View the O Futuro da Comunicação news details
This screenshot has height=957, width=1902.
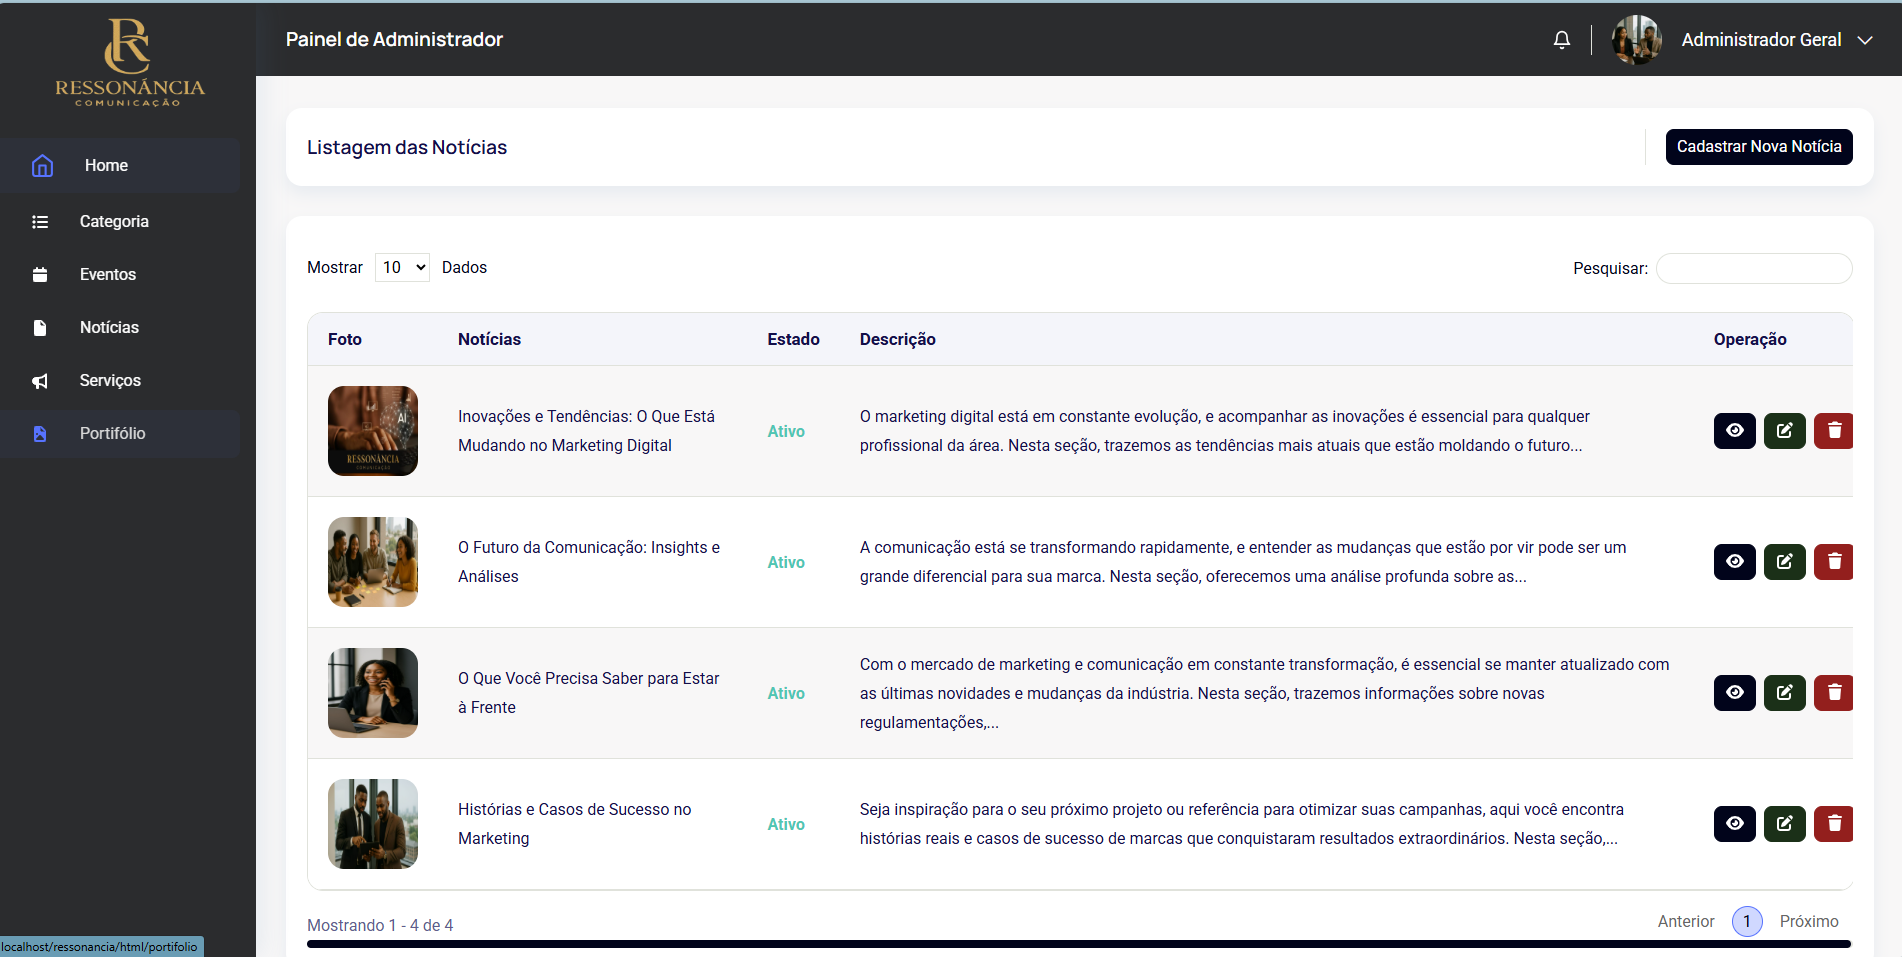(x=1734, y=562)
